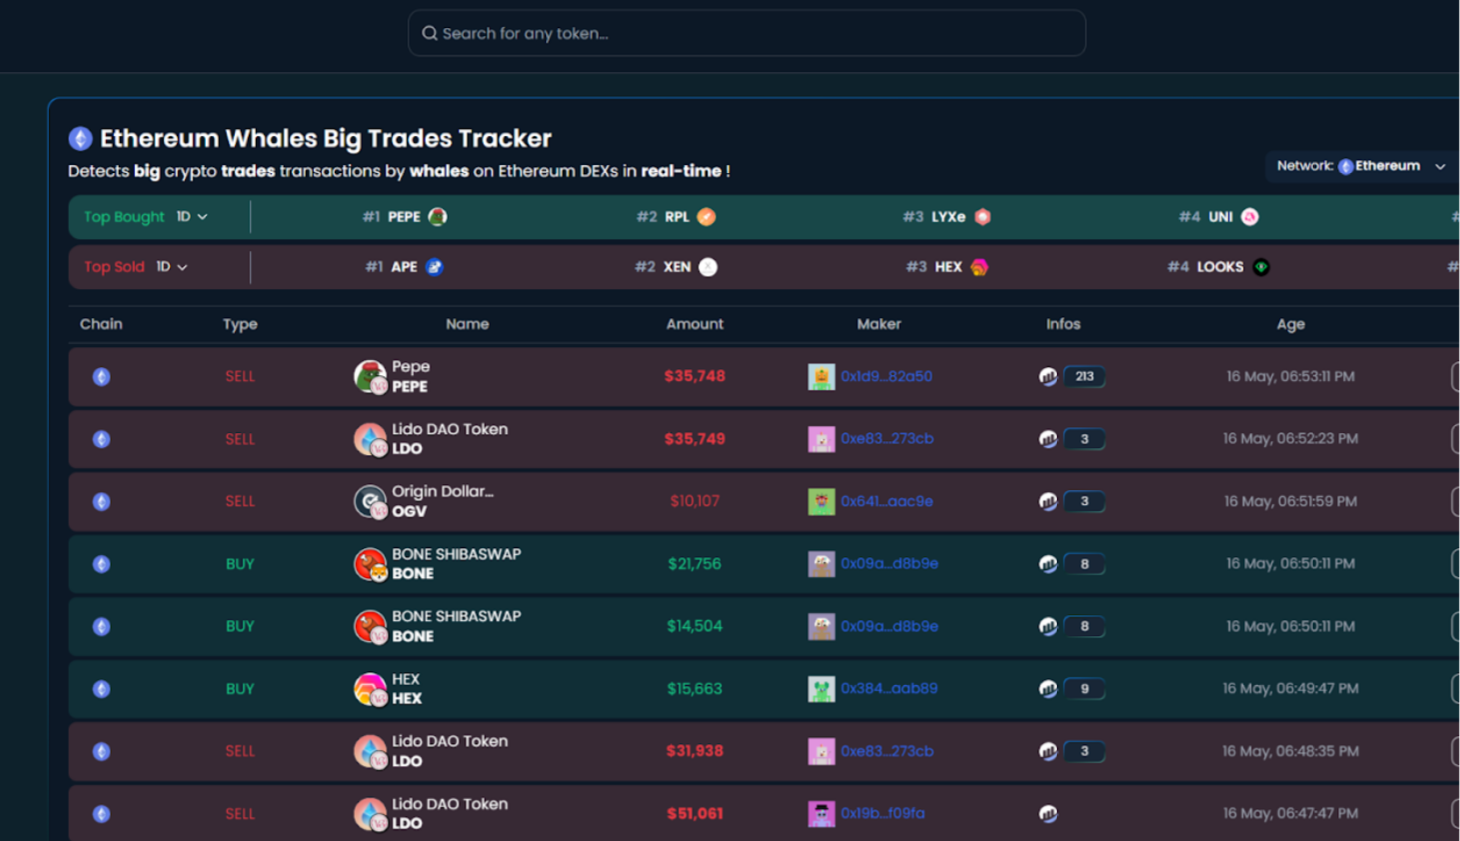Expand the Top Sold 1D period dropdown

click(x=172, y=267)
